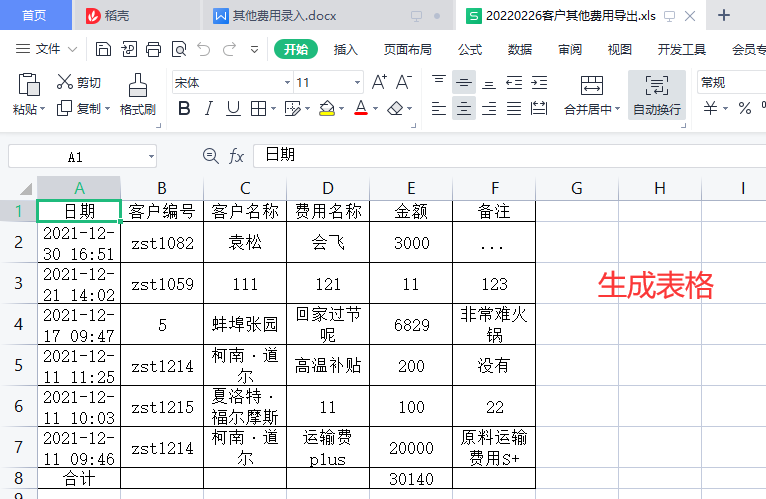Expand the Merge and Center (合并居中) dropdown
Image resolution: width=766 pixels, height=499 pixels.
coord(616,109)
